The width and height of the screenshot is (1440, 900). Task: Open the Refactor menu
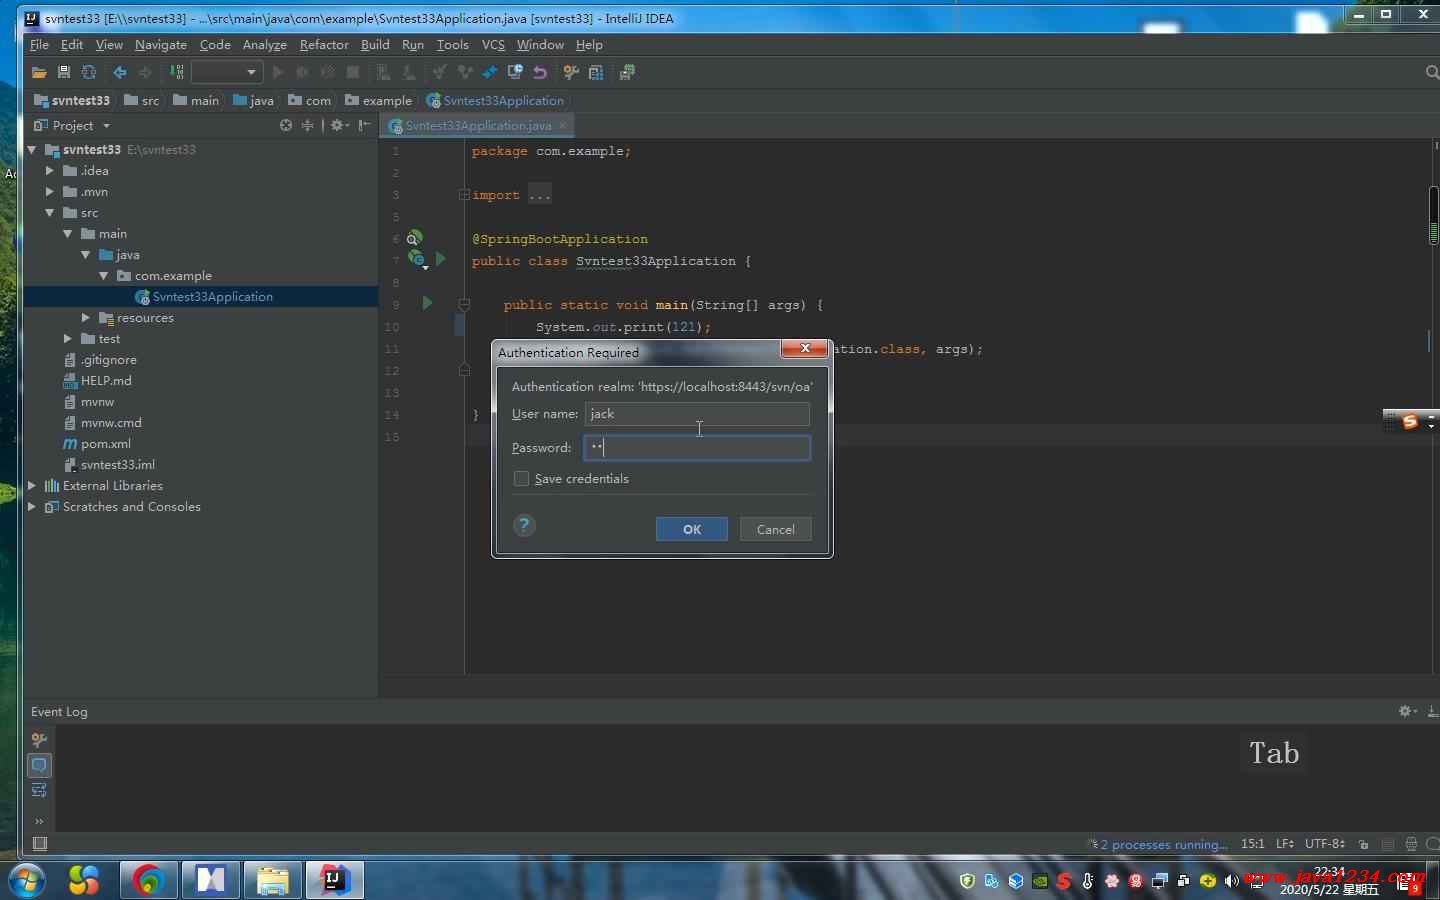(x=324, y=45)
